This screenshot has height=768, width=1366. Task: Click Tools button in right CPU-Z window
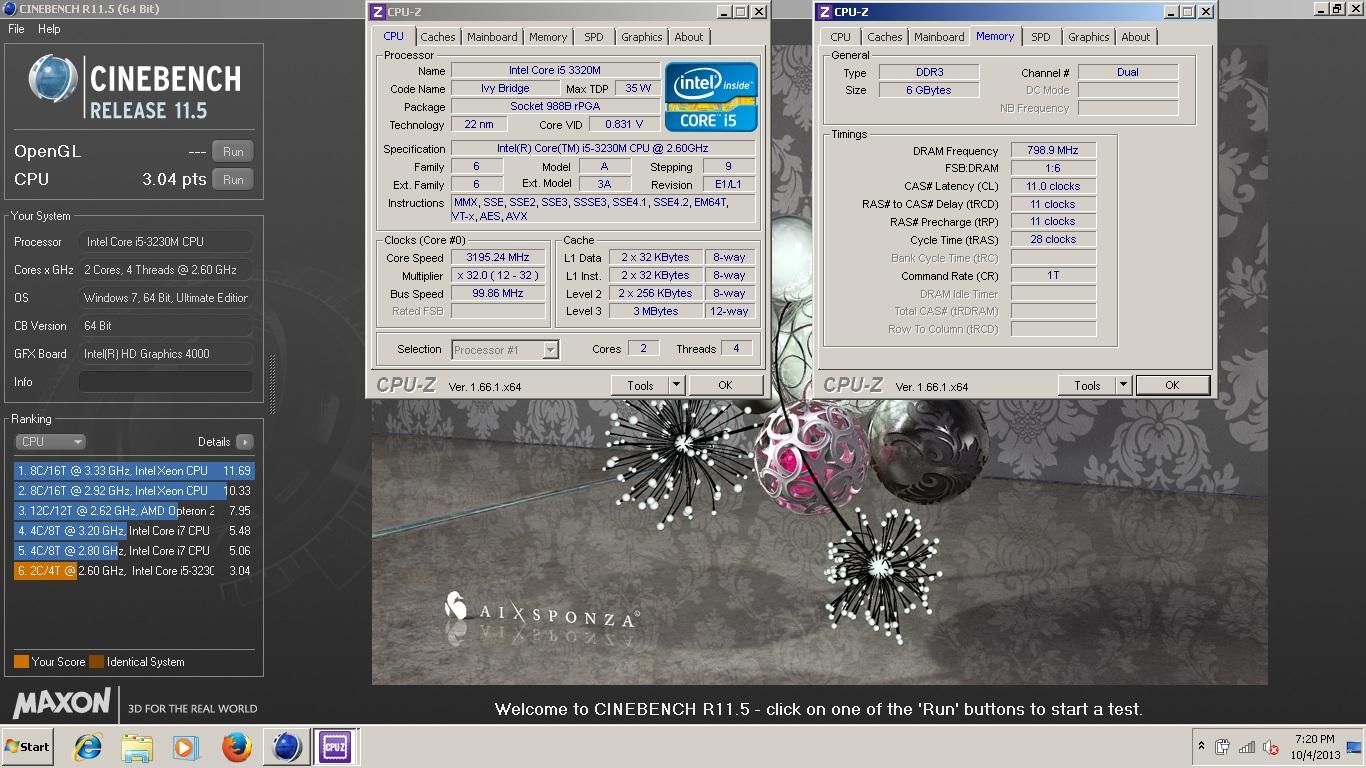1087,385
